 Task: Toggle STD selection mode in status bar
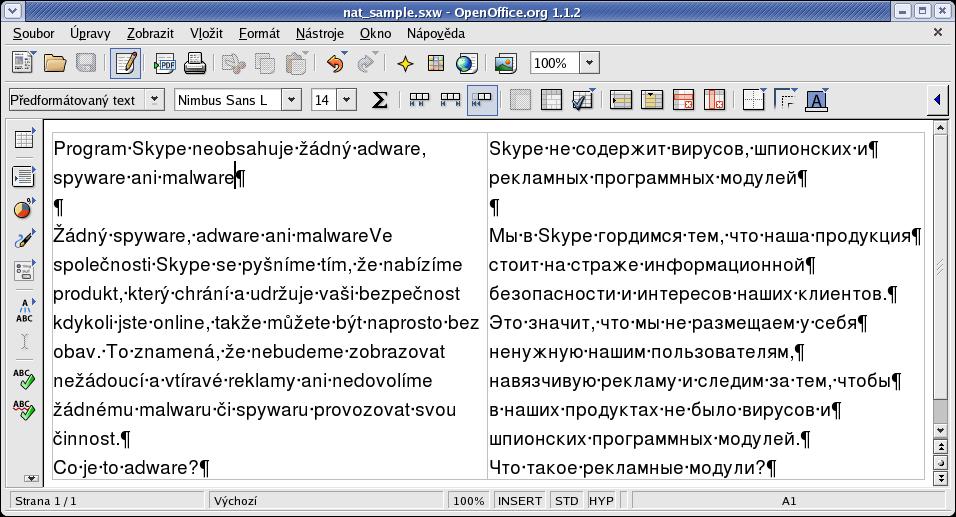coord(566,501)
